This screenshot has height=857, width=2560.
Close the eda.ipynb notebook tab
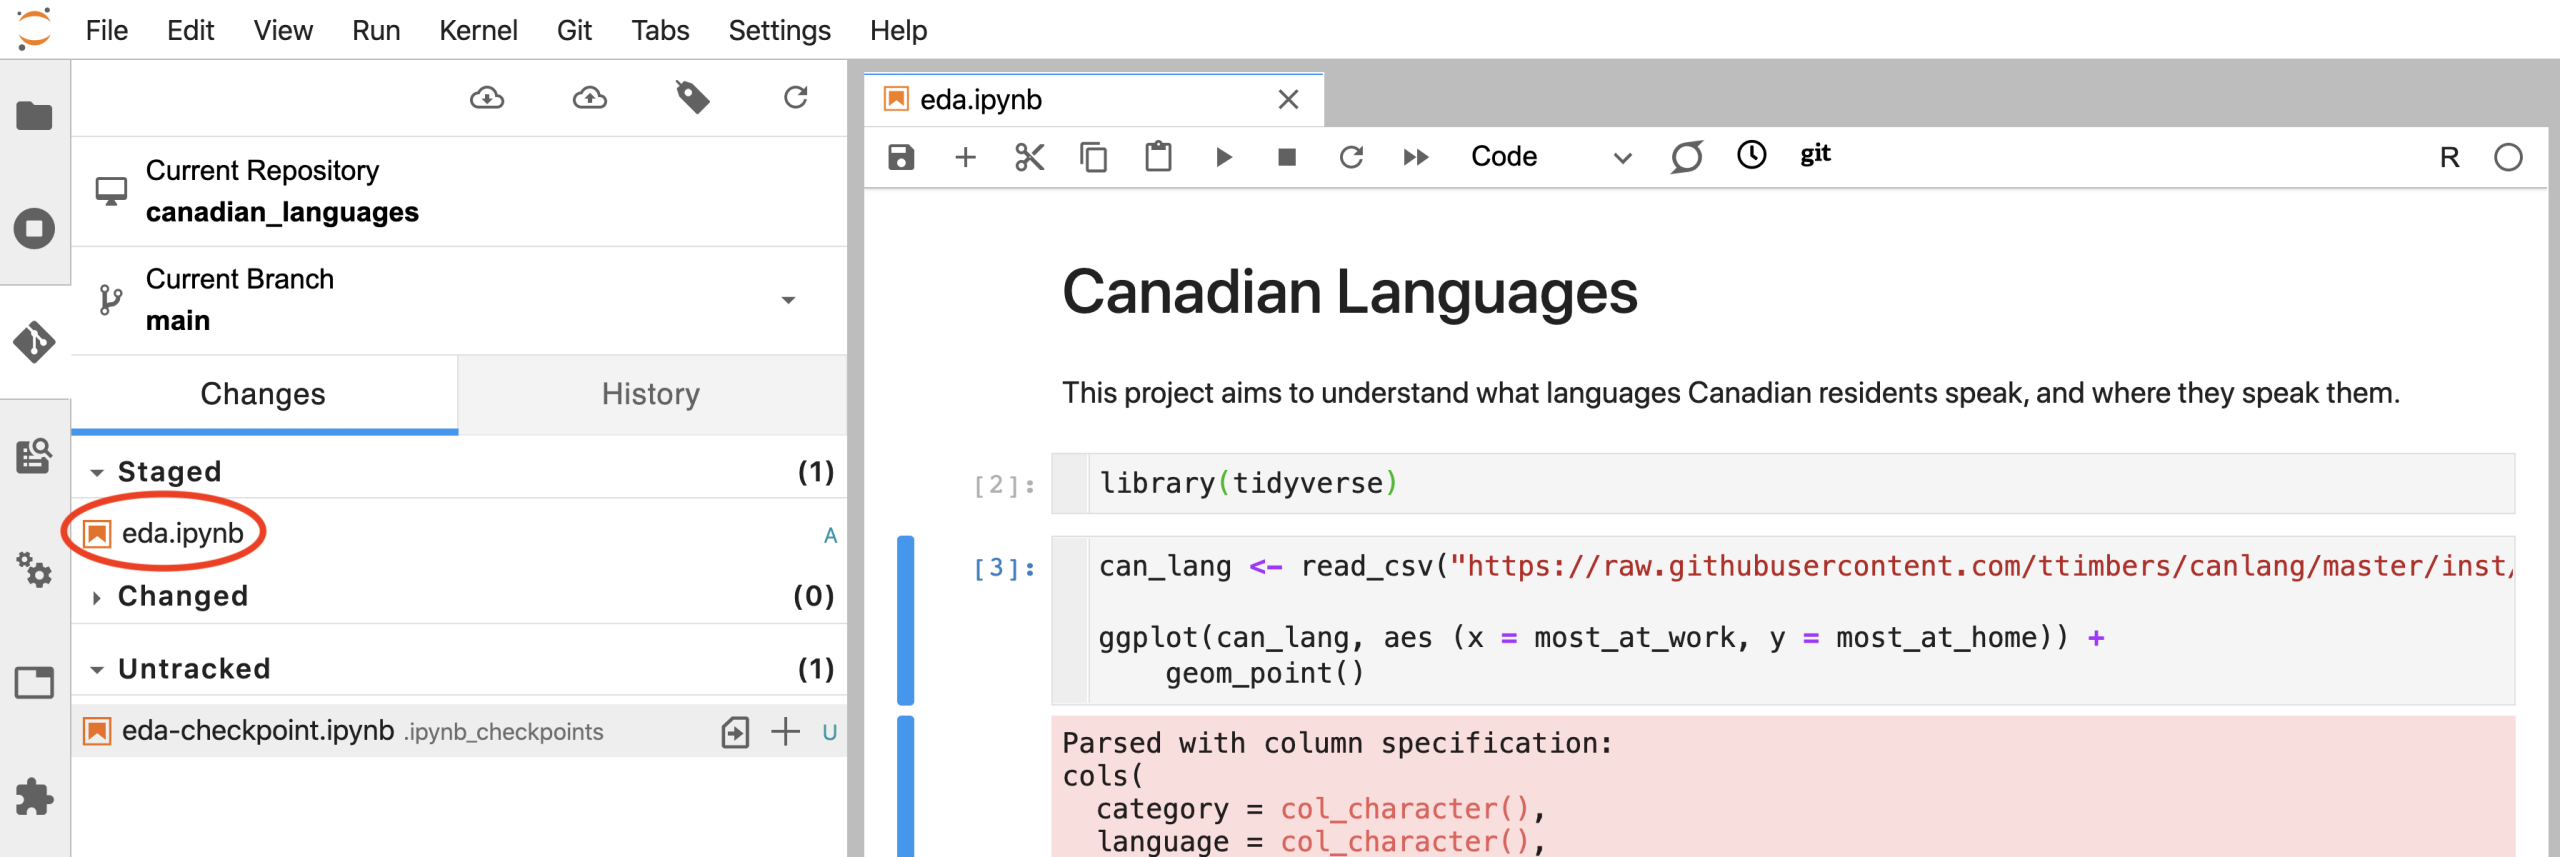coord(1288,99)
